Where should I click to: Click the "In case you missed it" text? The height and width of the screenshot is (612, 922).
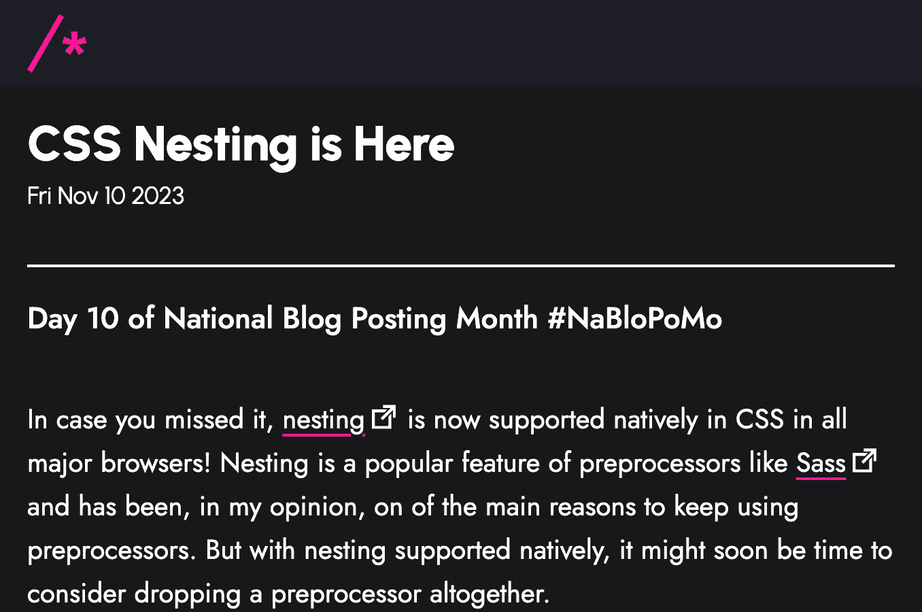pos(150,421)
